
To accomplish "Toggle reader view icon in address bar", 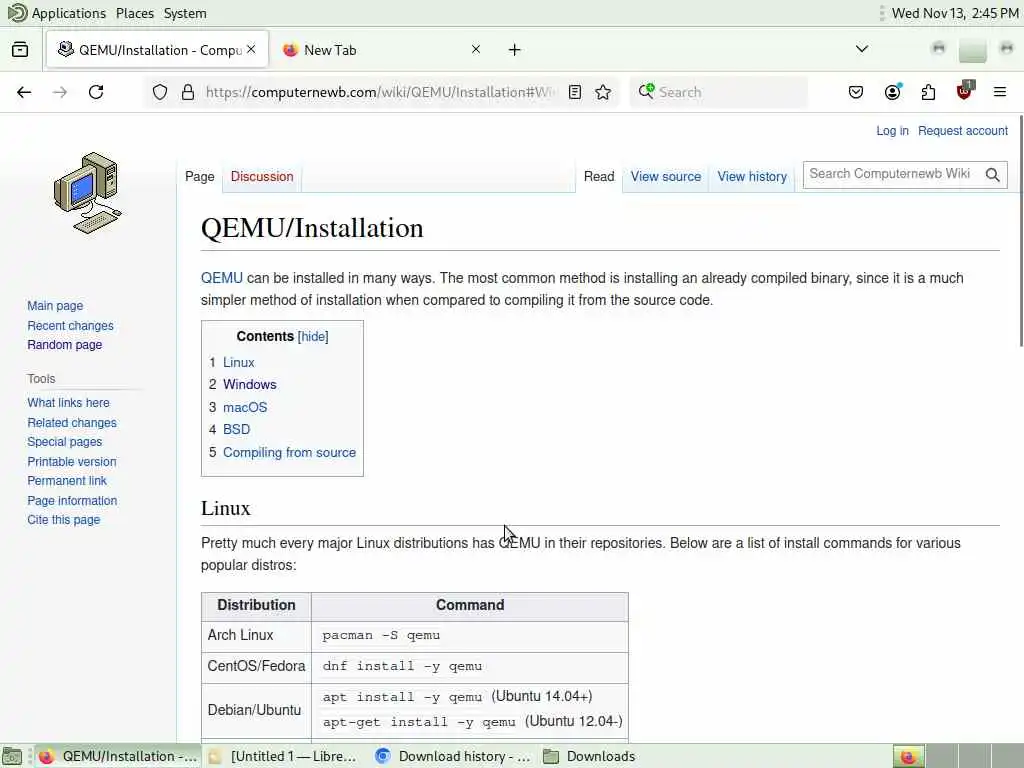I will [x=575, y=92].
